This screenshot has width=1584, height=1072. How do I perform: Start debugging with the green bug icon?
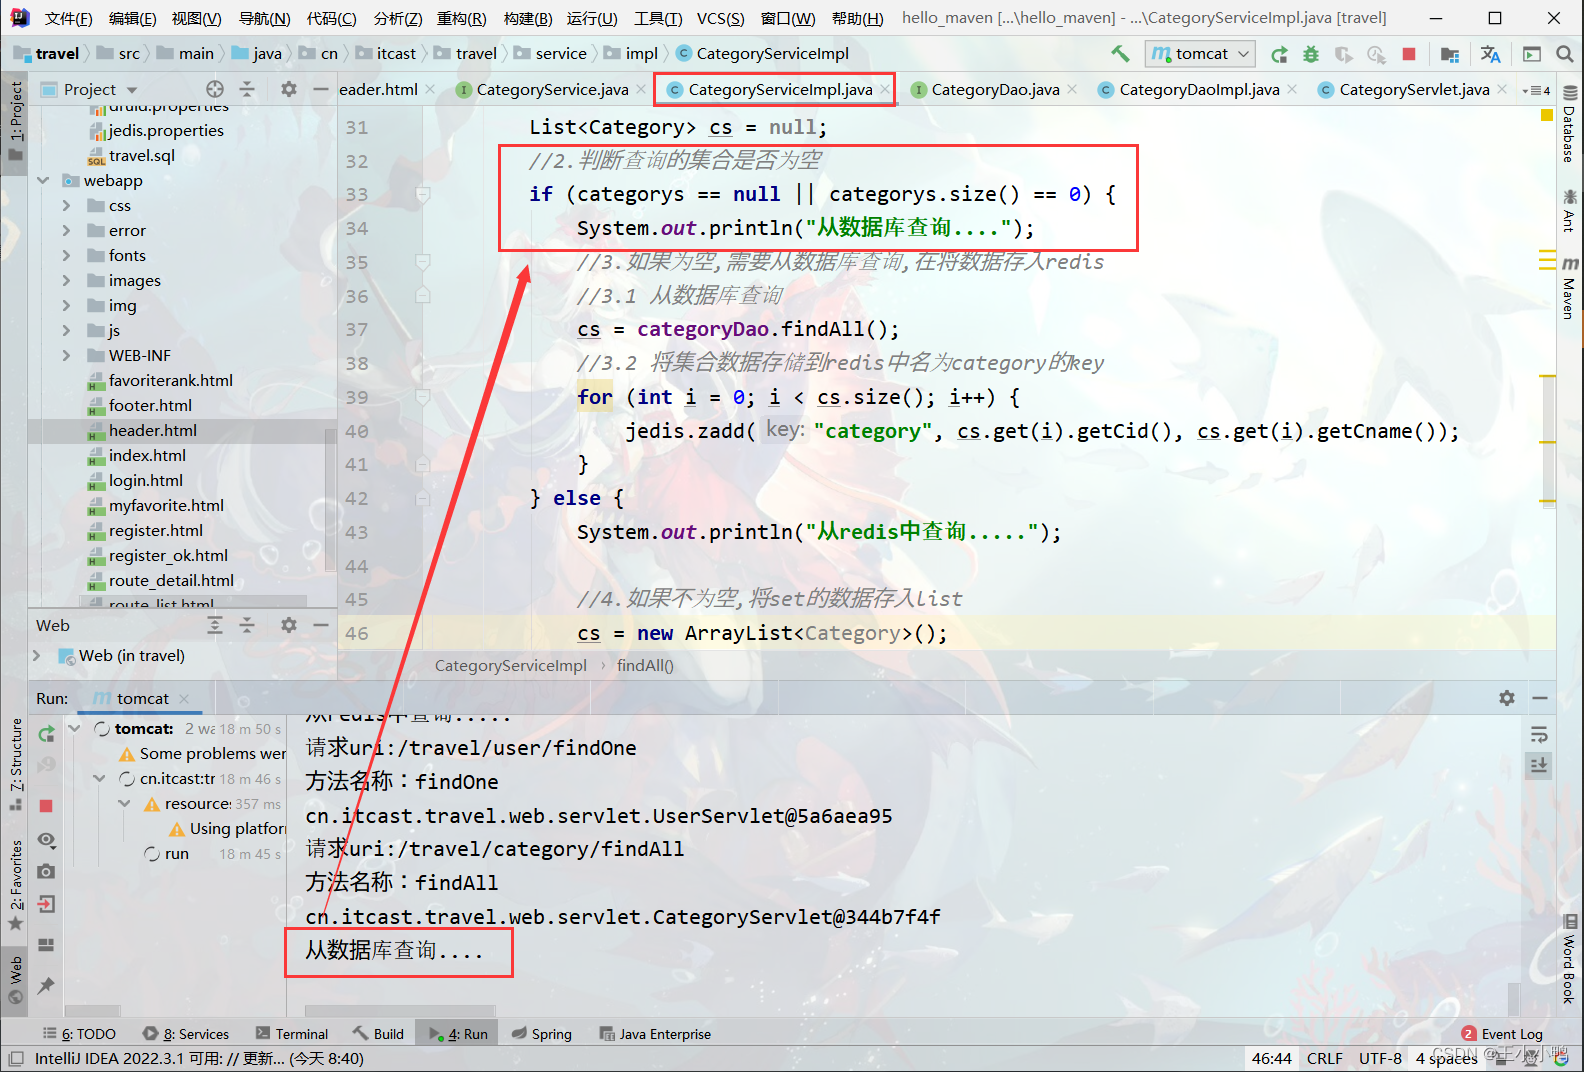click(x=1311, y=54)
